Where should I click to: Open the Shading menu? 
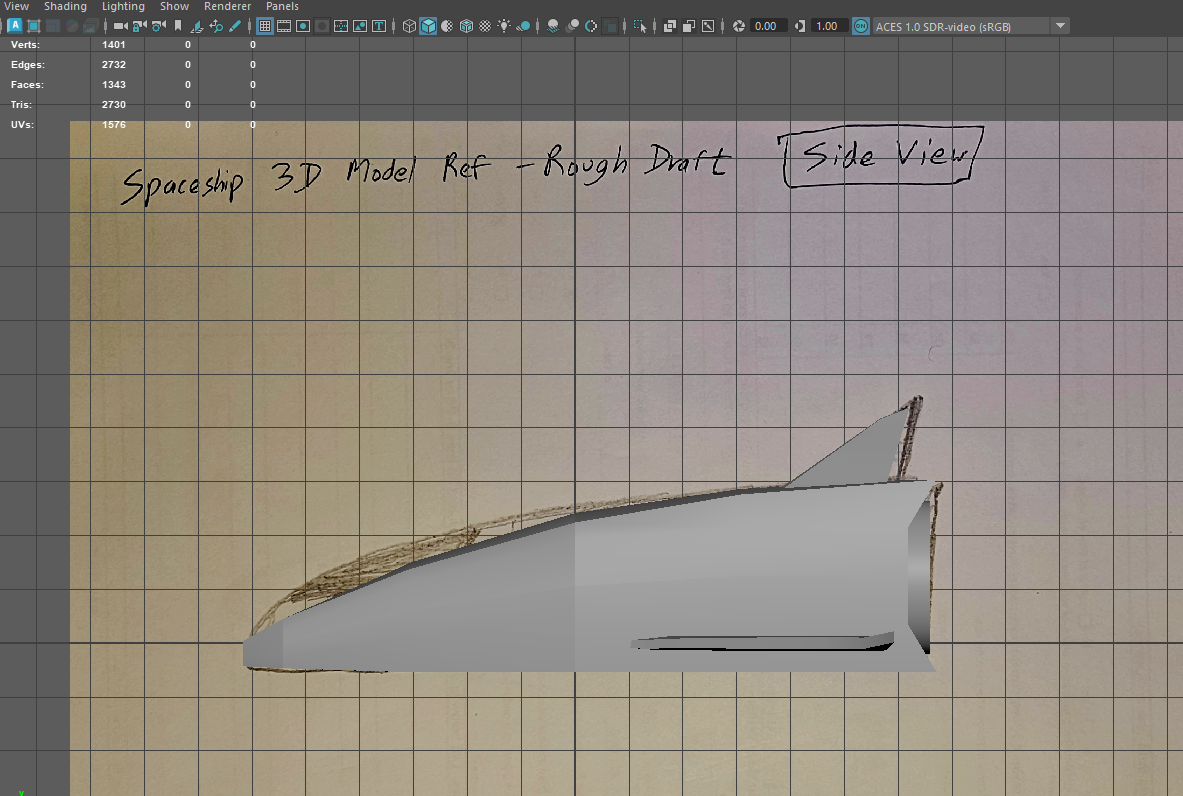tap(65, 6)
